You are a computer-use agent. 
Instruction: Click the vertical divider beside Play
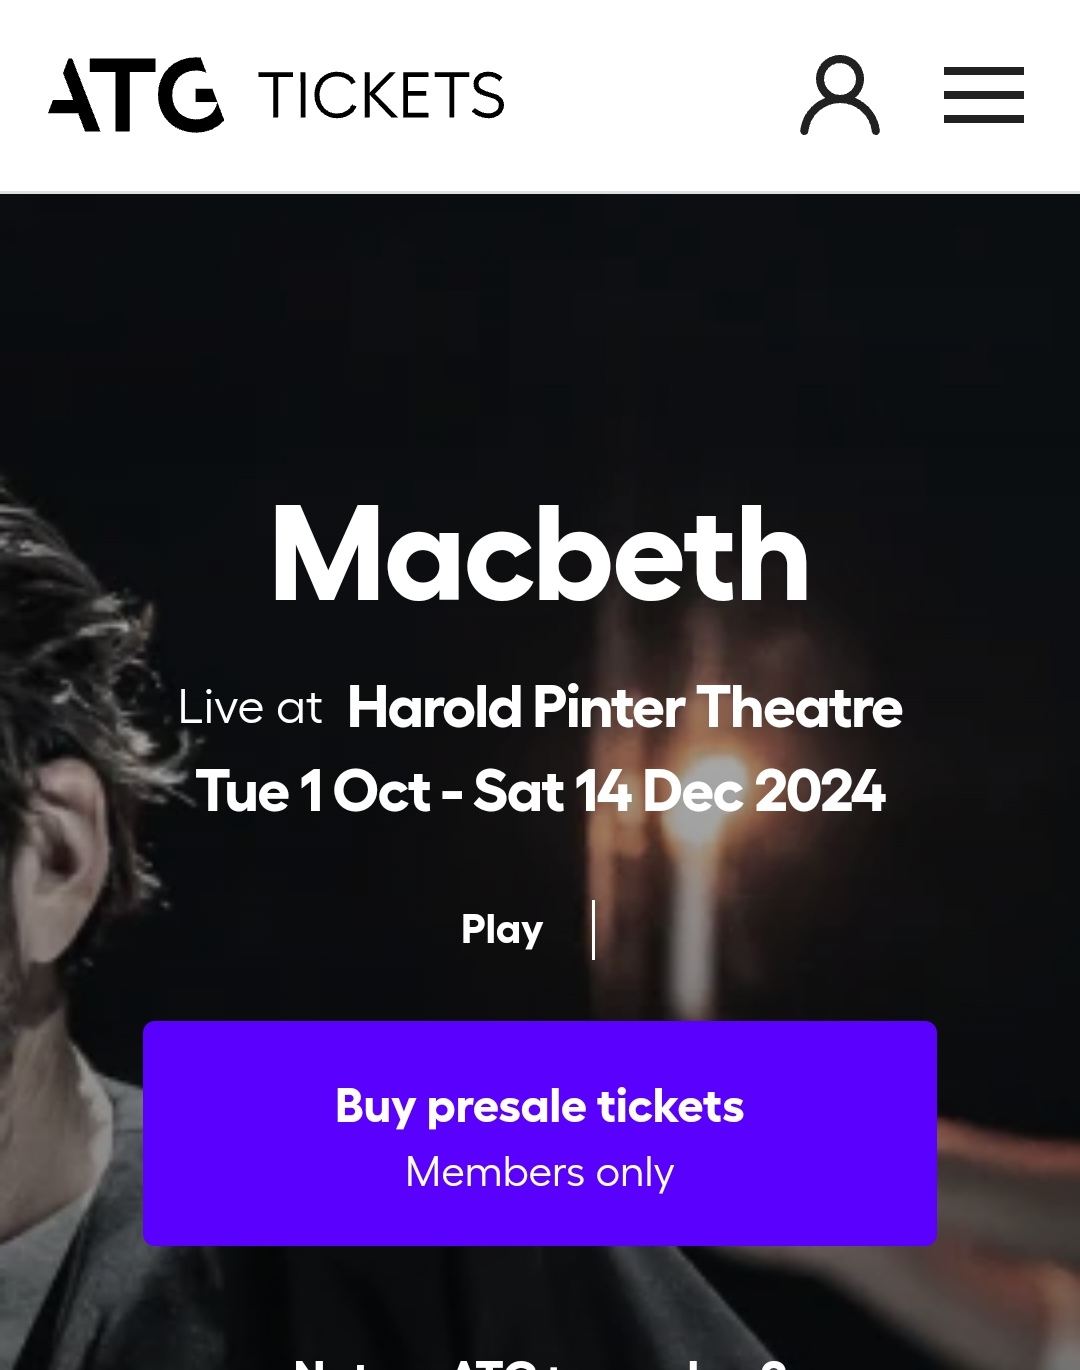(x=594, y=930)
